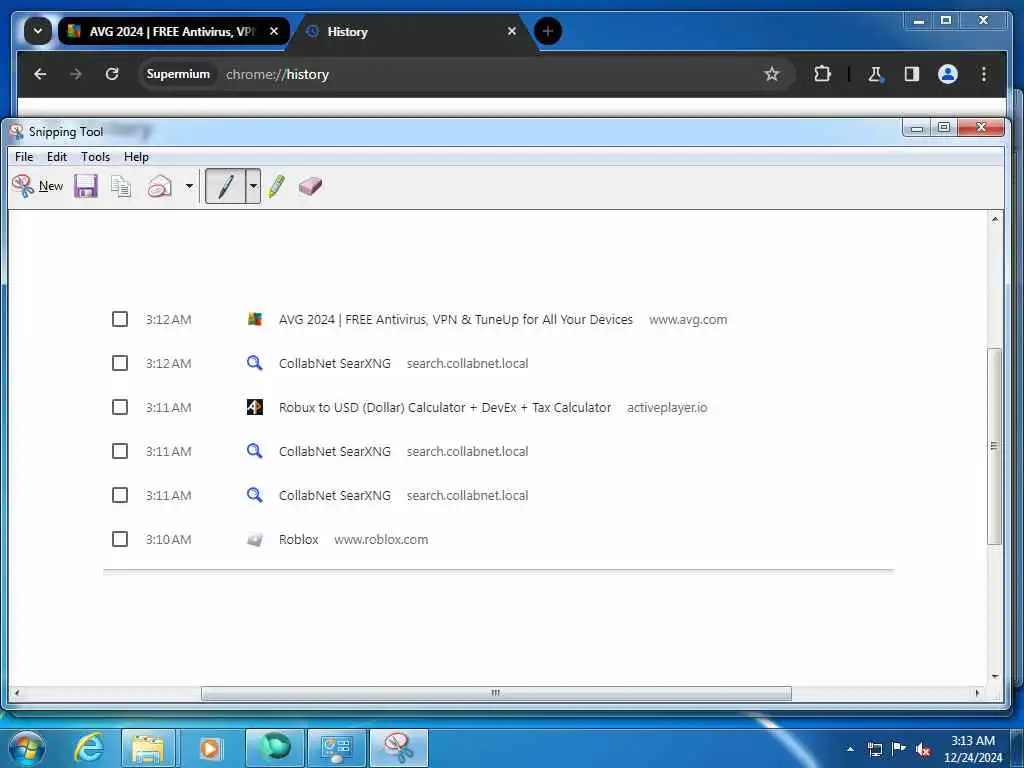The image size is (1024, 768).
Task: Open the Roblox history link
Action: [298, 539]
